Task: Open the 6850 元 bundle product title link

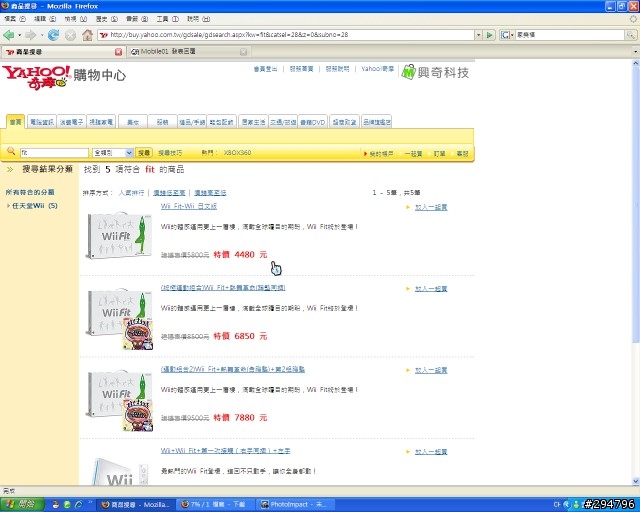Action: tap(223, 288)
